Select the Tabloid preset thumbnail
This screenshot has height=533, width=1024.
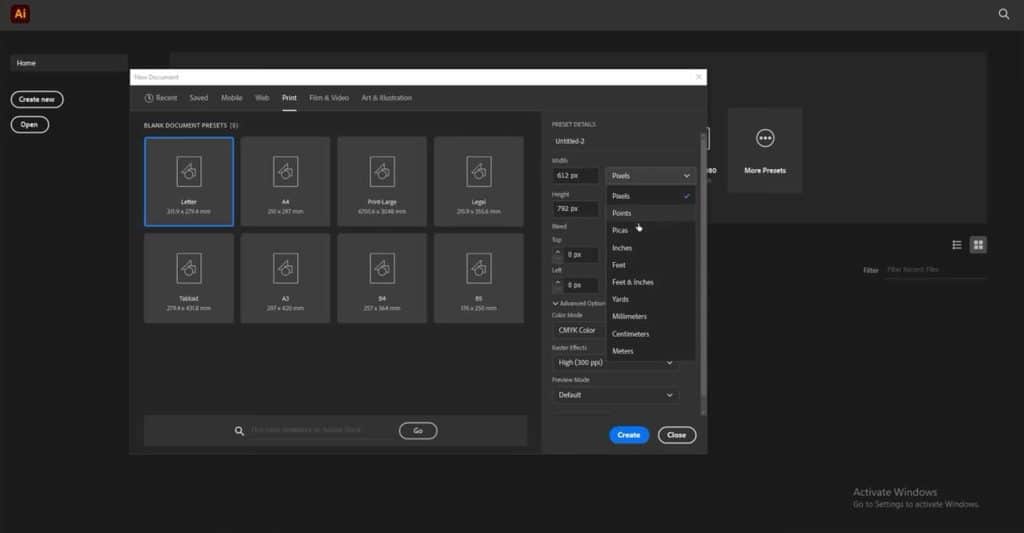click(x=189, y=278)
